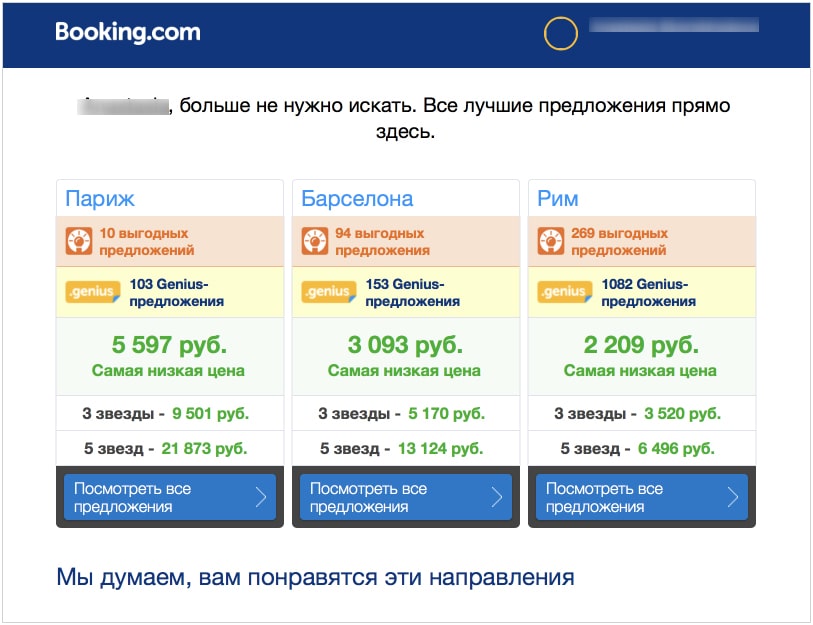Click '153 Genius-предложения' text
Image resolution: width=813 pixels, height=625 pixels.
[x=413, y=293]
